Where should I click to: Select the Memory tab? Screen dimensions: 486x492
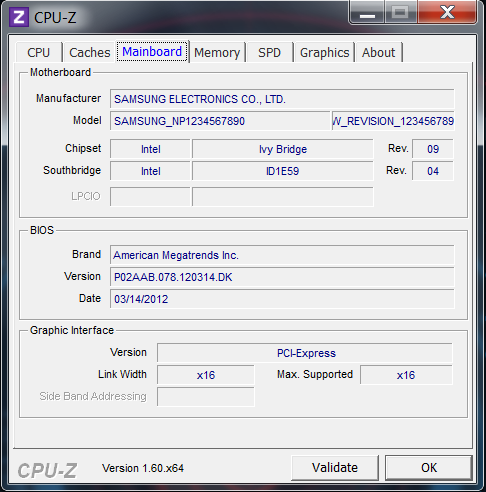pos(217,52)
